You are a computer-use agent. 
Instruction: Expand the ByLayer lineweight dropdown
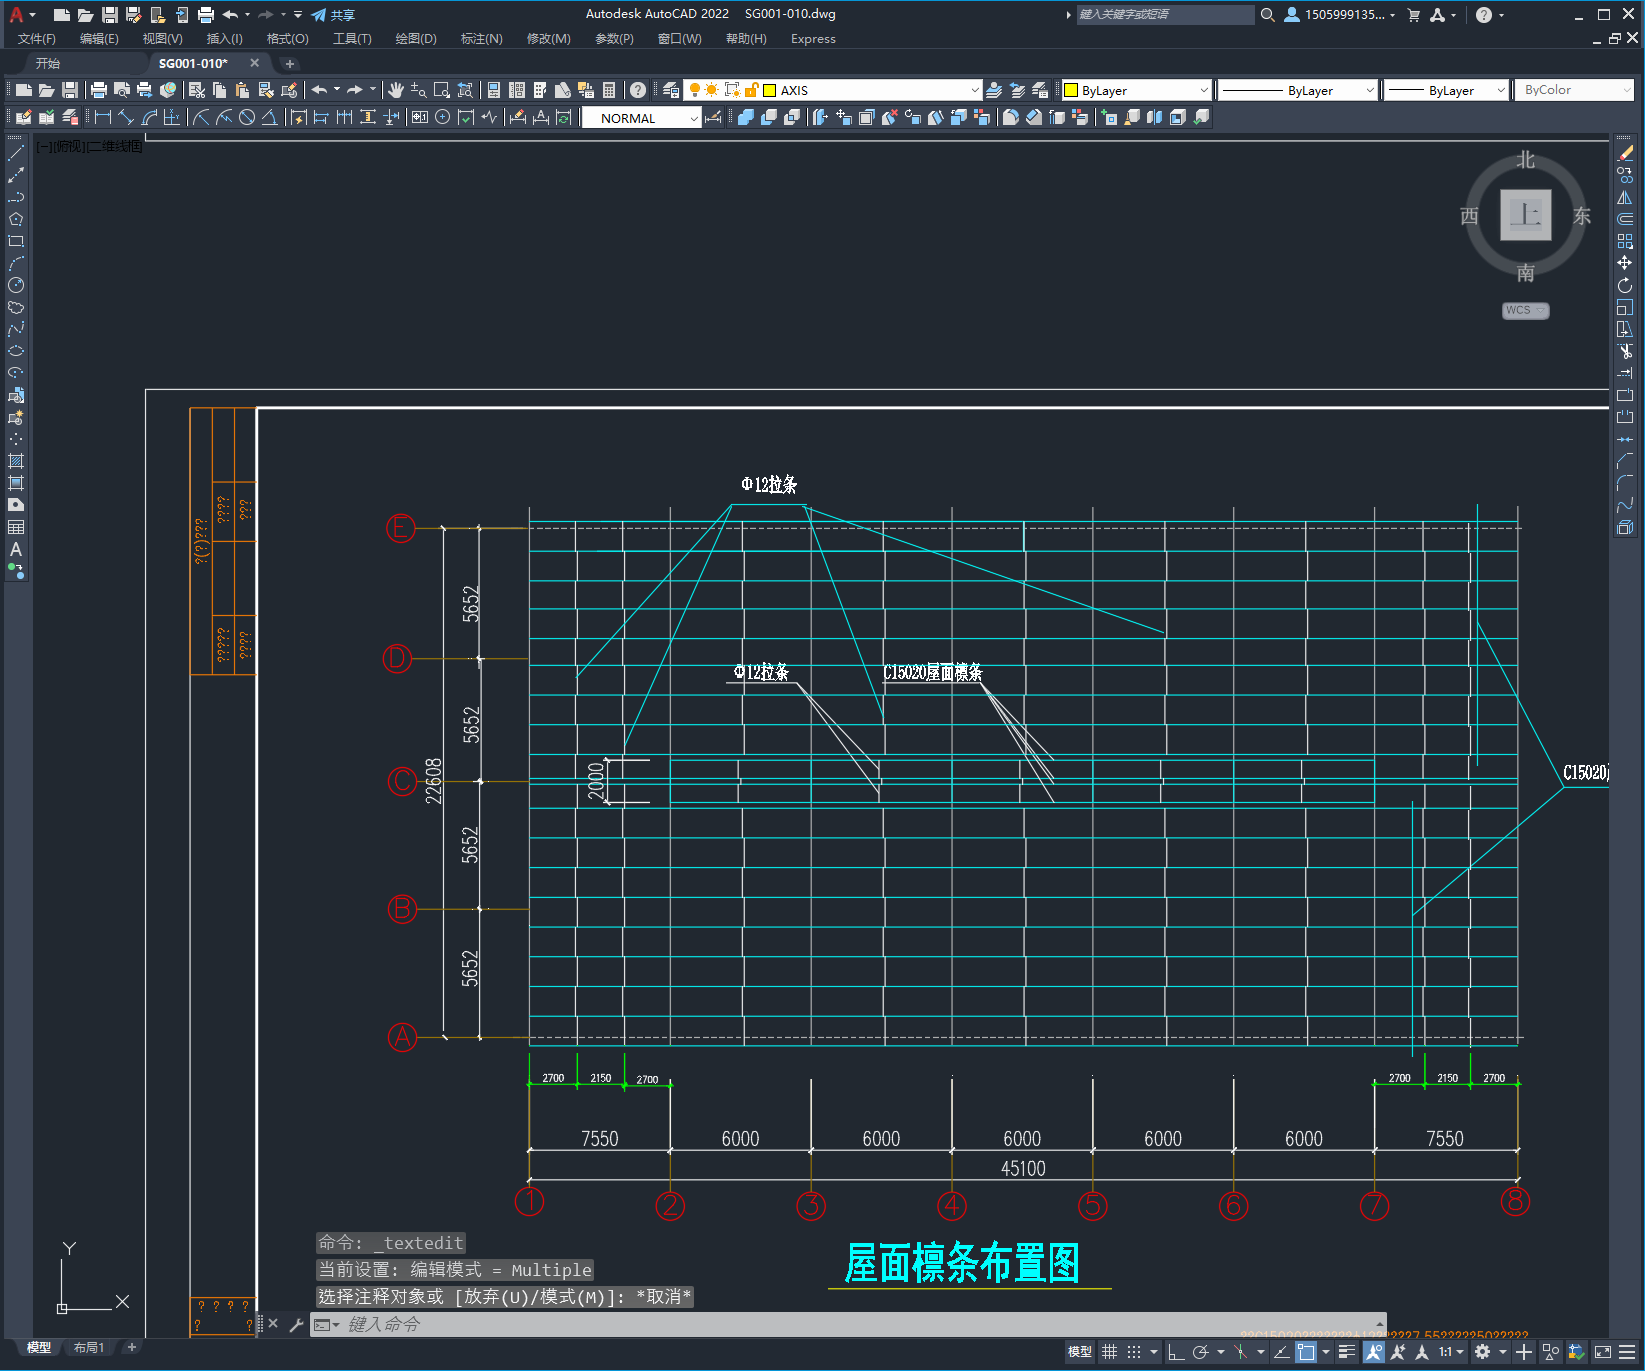coord(1500,90)
